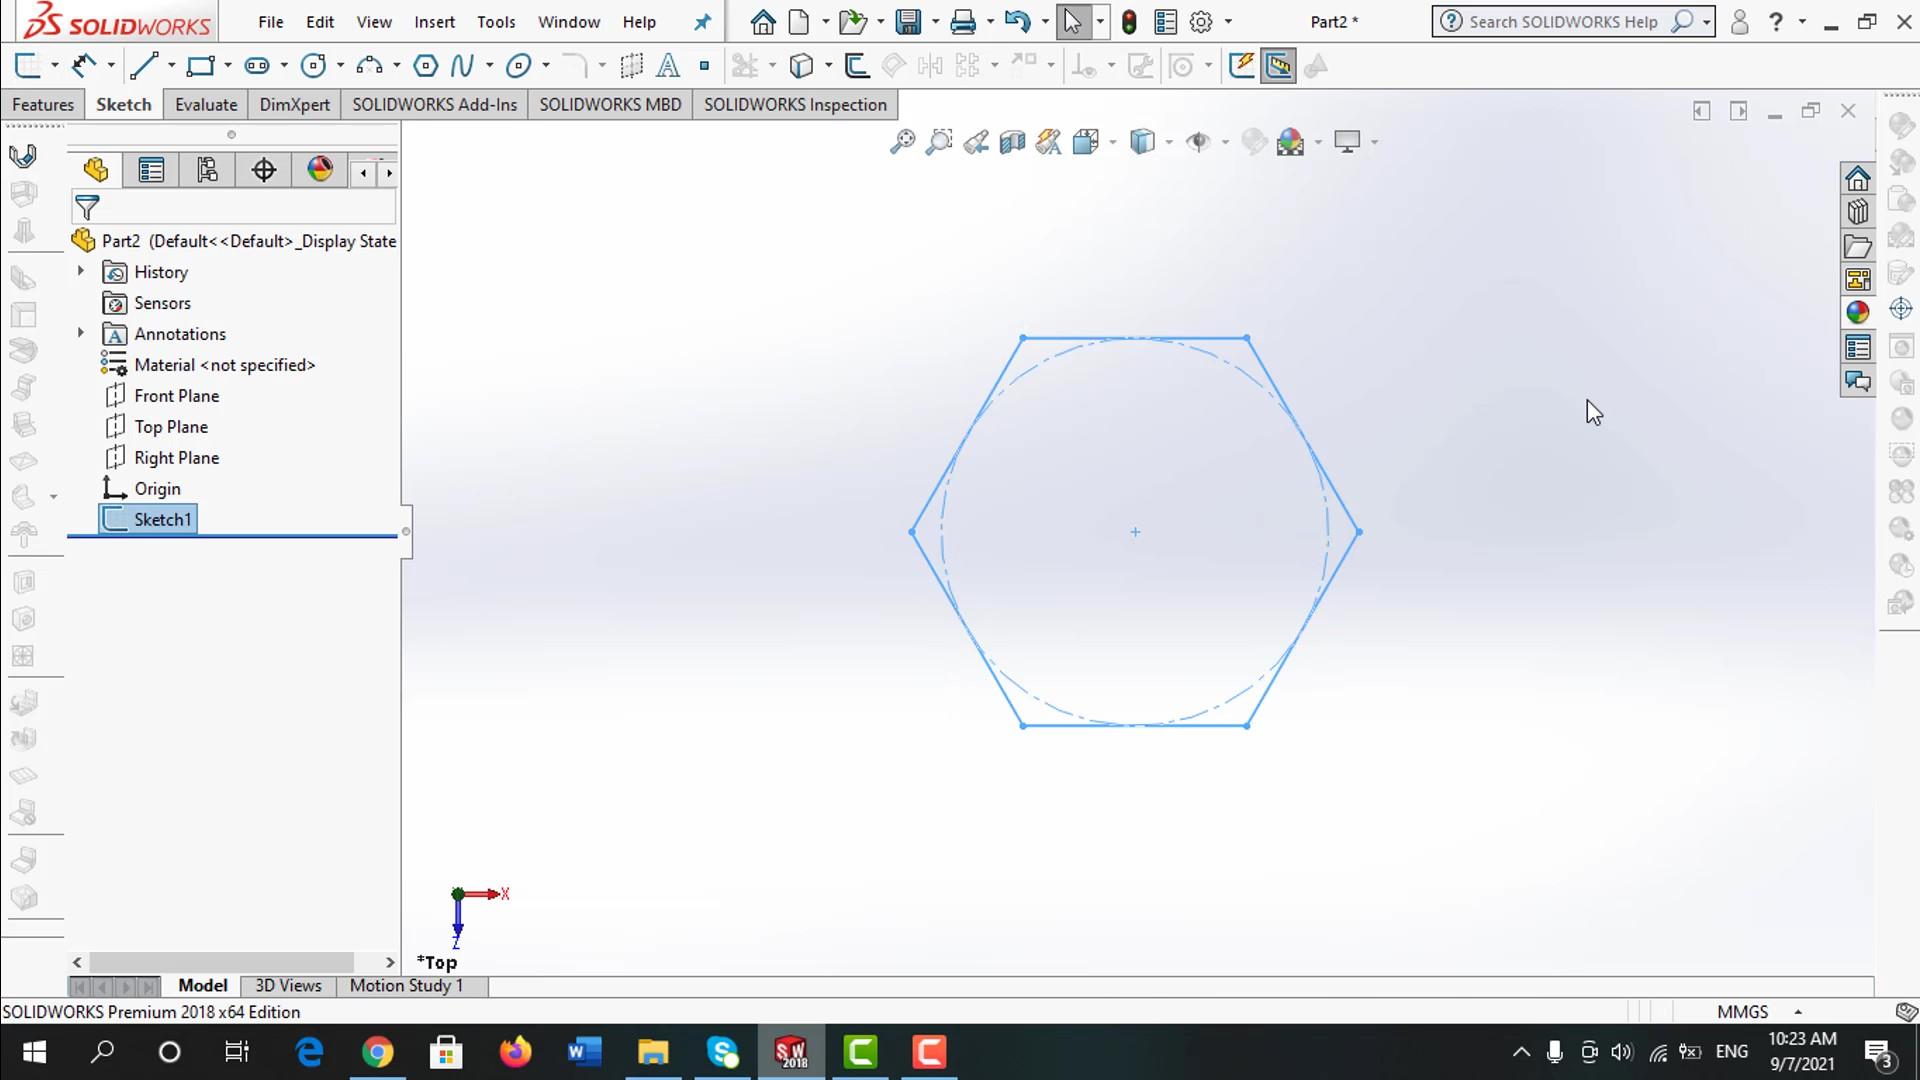Viewport: 1920px width, 1080px height.
Task: Toggle the Rebuild traffic light icon
Action: click(1129, 22)
